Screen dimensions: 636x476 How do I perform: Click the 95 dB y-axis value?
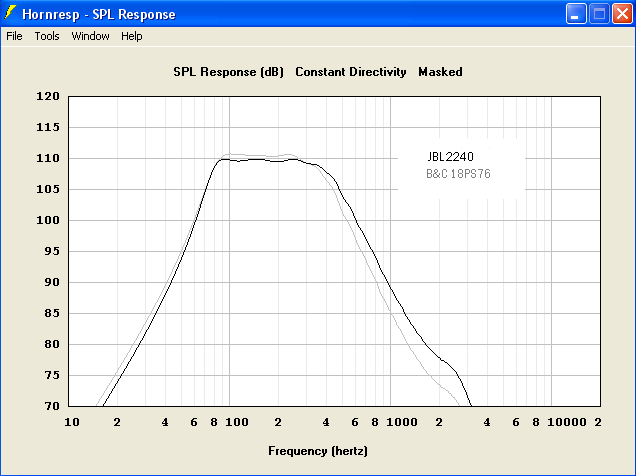[x=52, y=251]
